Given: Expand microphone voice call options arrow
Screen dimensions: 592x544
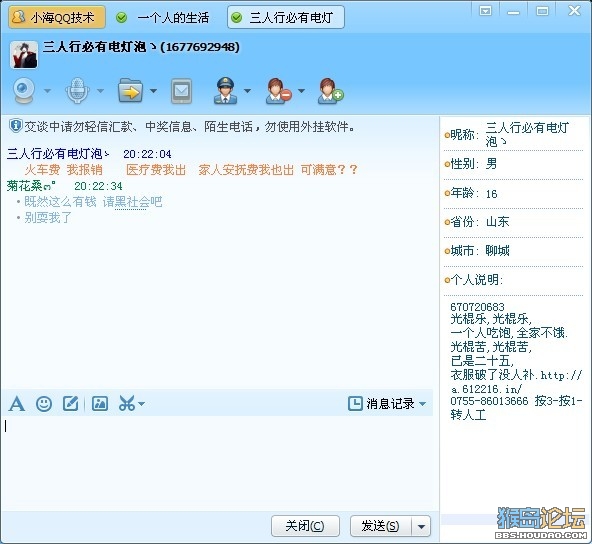Looking at the screenshot, I should click(100, 91).
